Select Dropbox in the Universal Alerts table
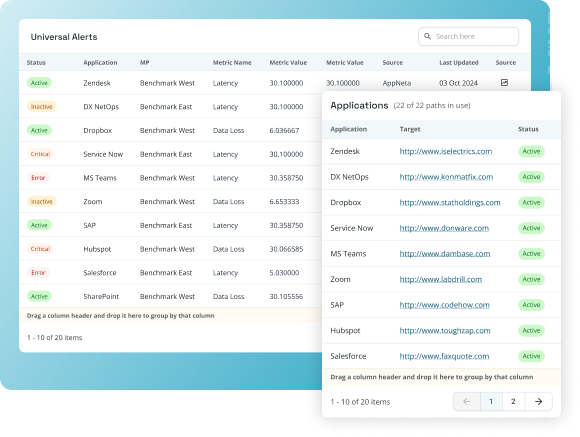Screen dimensions: 580x437 pyautogui.click(x=98, y=131)
